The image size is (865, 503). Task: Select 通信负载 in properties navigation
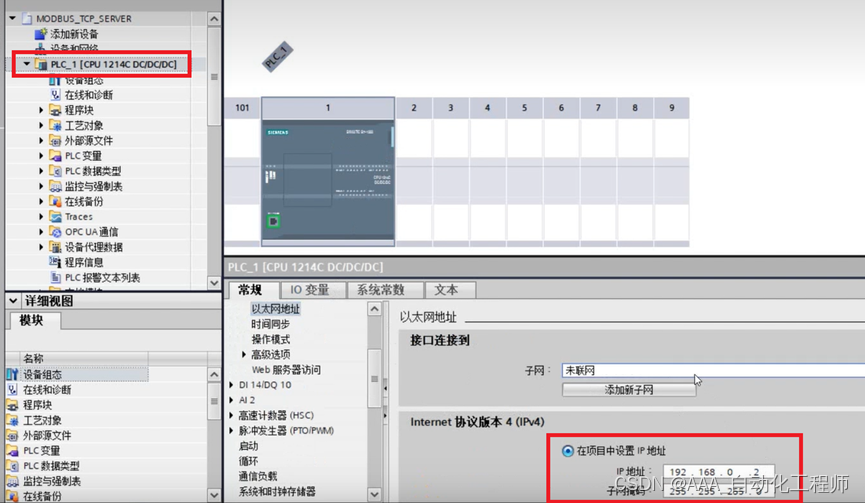click(258, 476)
